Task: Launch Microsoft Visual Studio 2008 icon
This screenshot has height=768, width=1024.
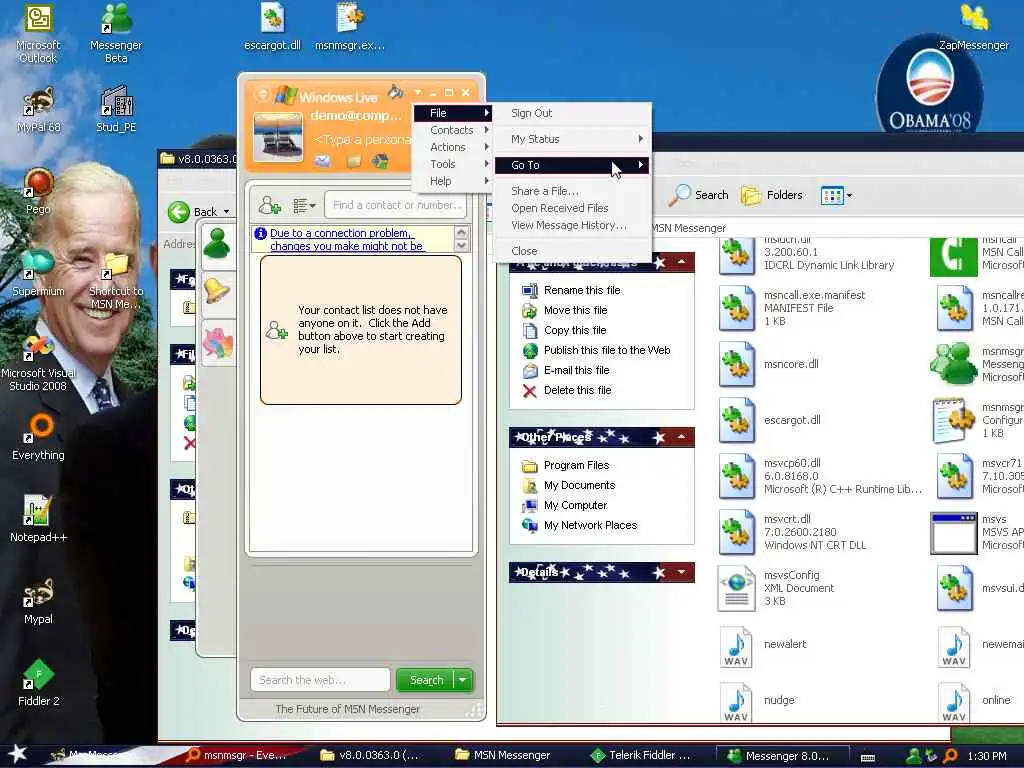Action: (38, 362)
